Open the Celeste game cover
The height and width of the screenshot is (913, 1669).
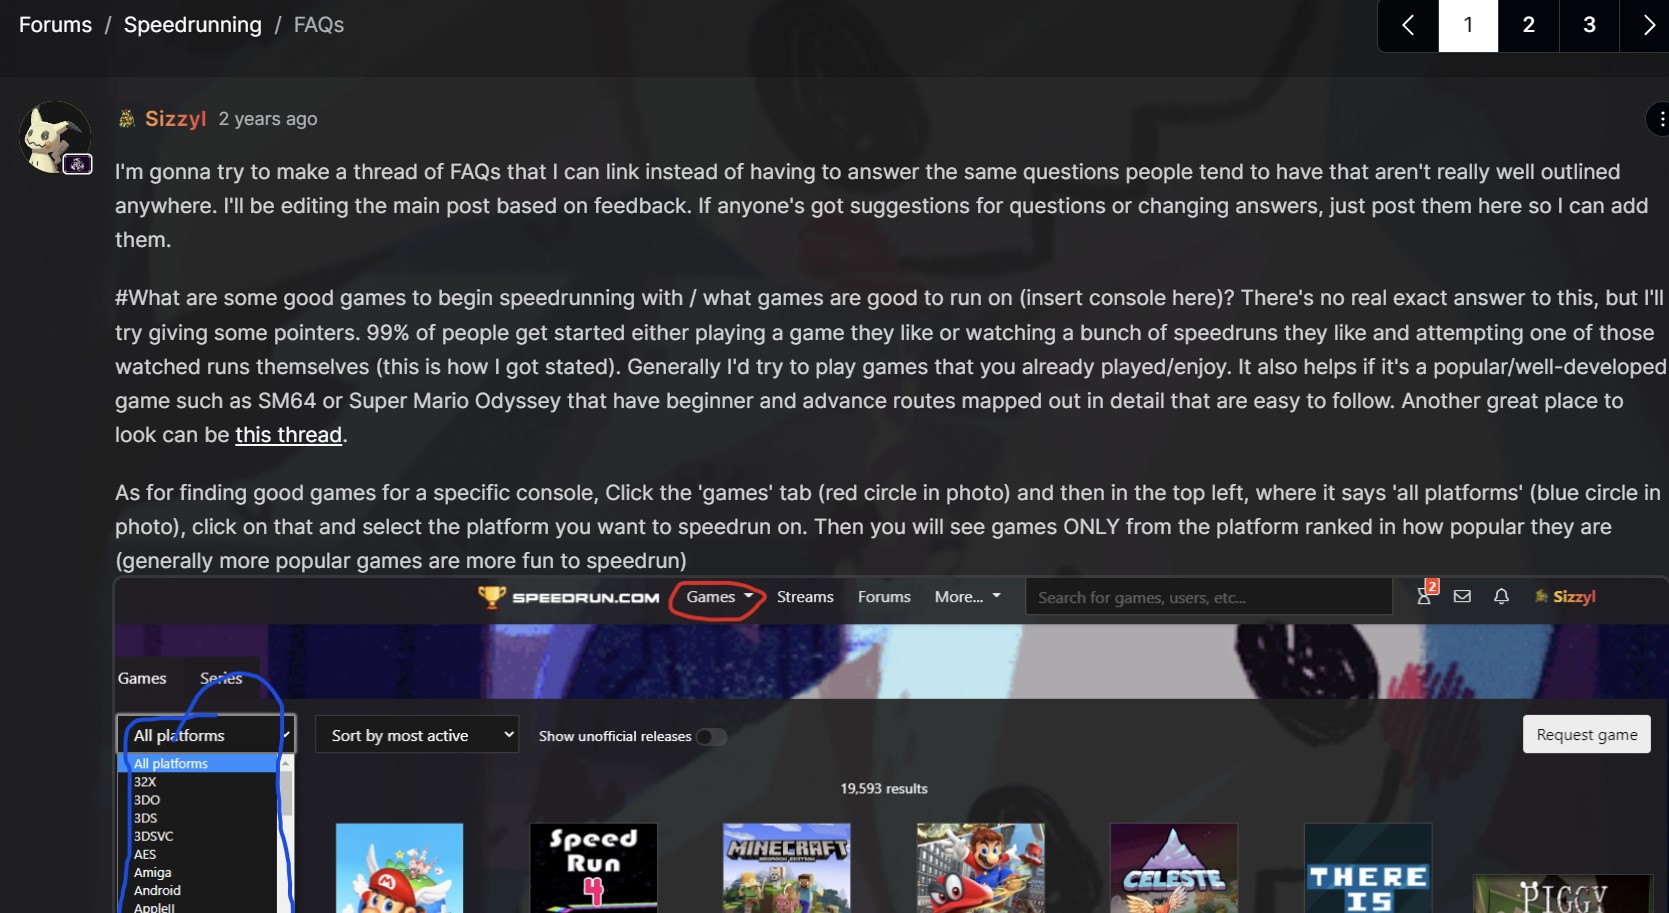[1174, 868]
